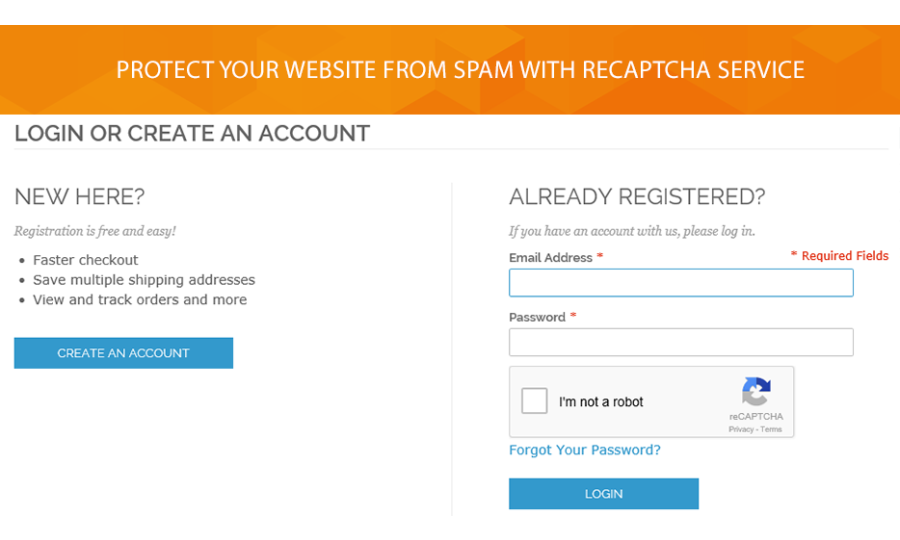The image size is (900, 540).
Task: Click the reCAPTCHA logo icon
Action: 756,392
